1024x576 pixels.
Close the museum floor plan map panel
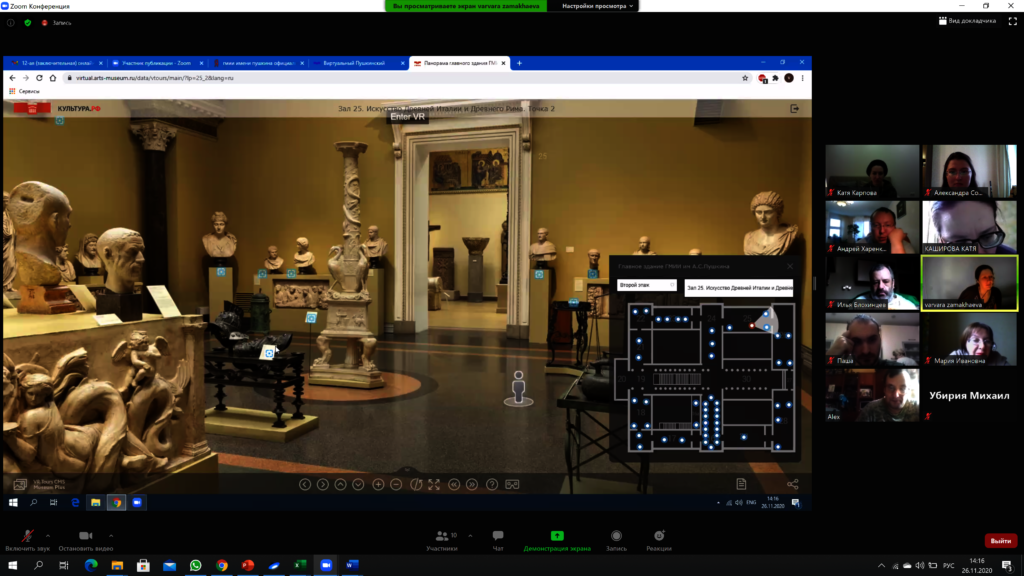click(x=790, y=266)
